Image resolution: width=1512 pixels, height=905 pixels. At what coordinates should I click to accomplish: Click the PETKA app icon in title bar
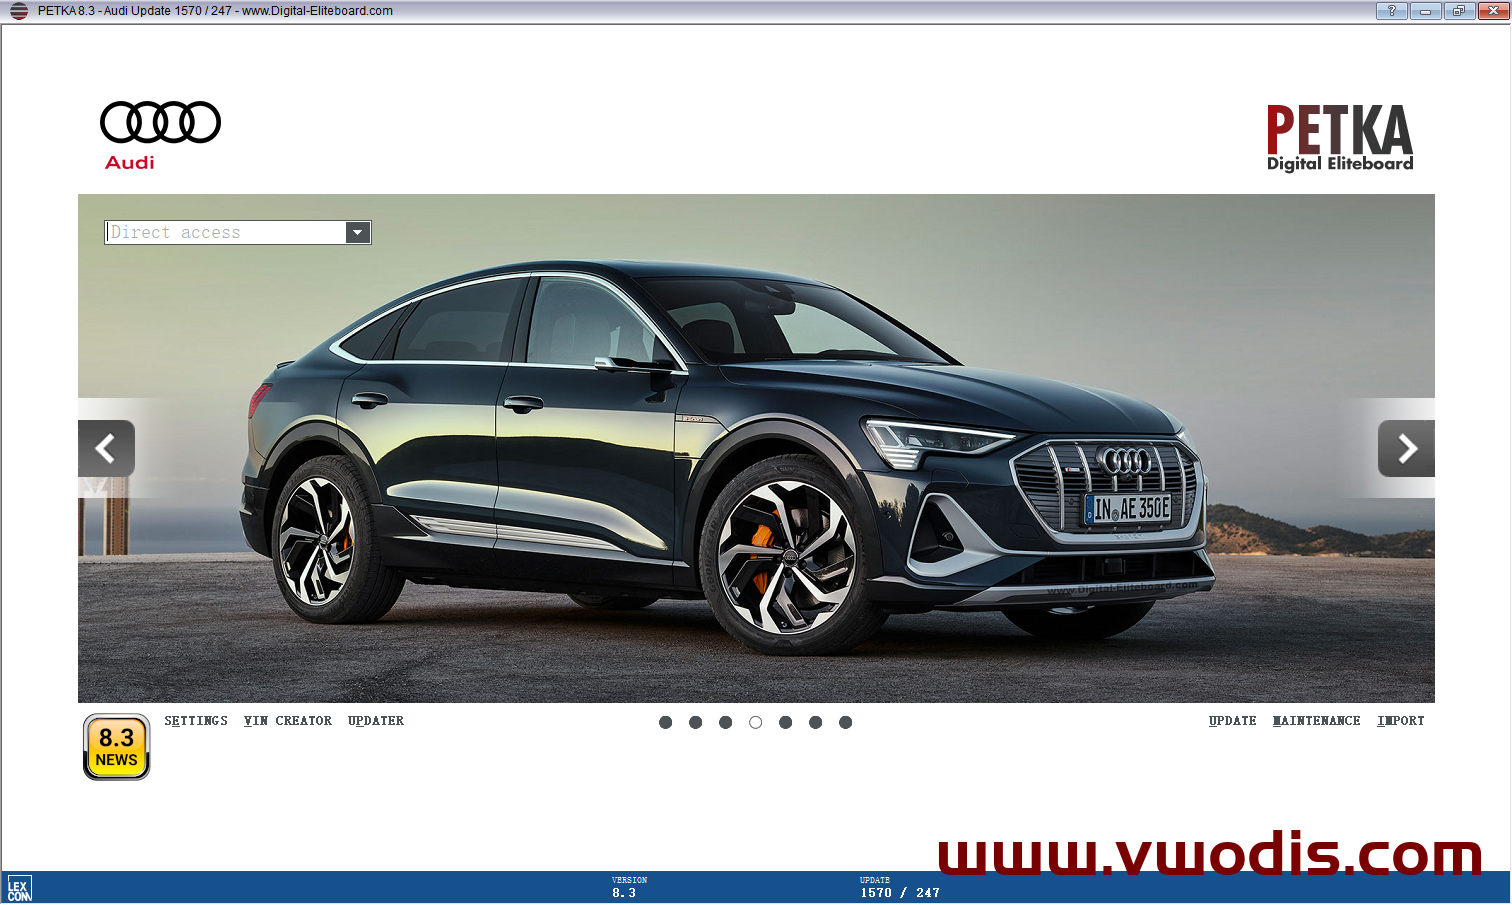18,11
